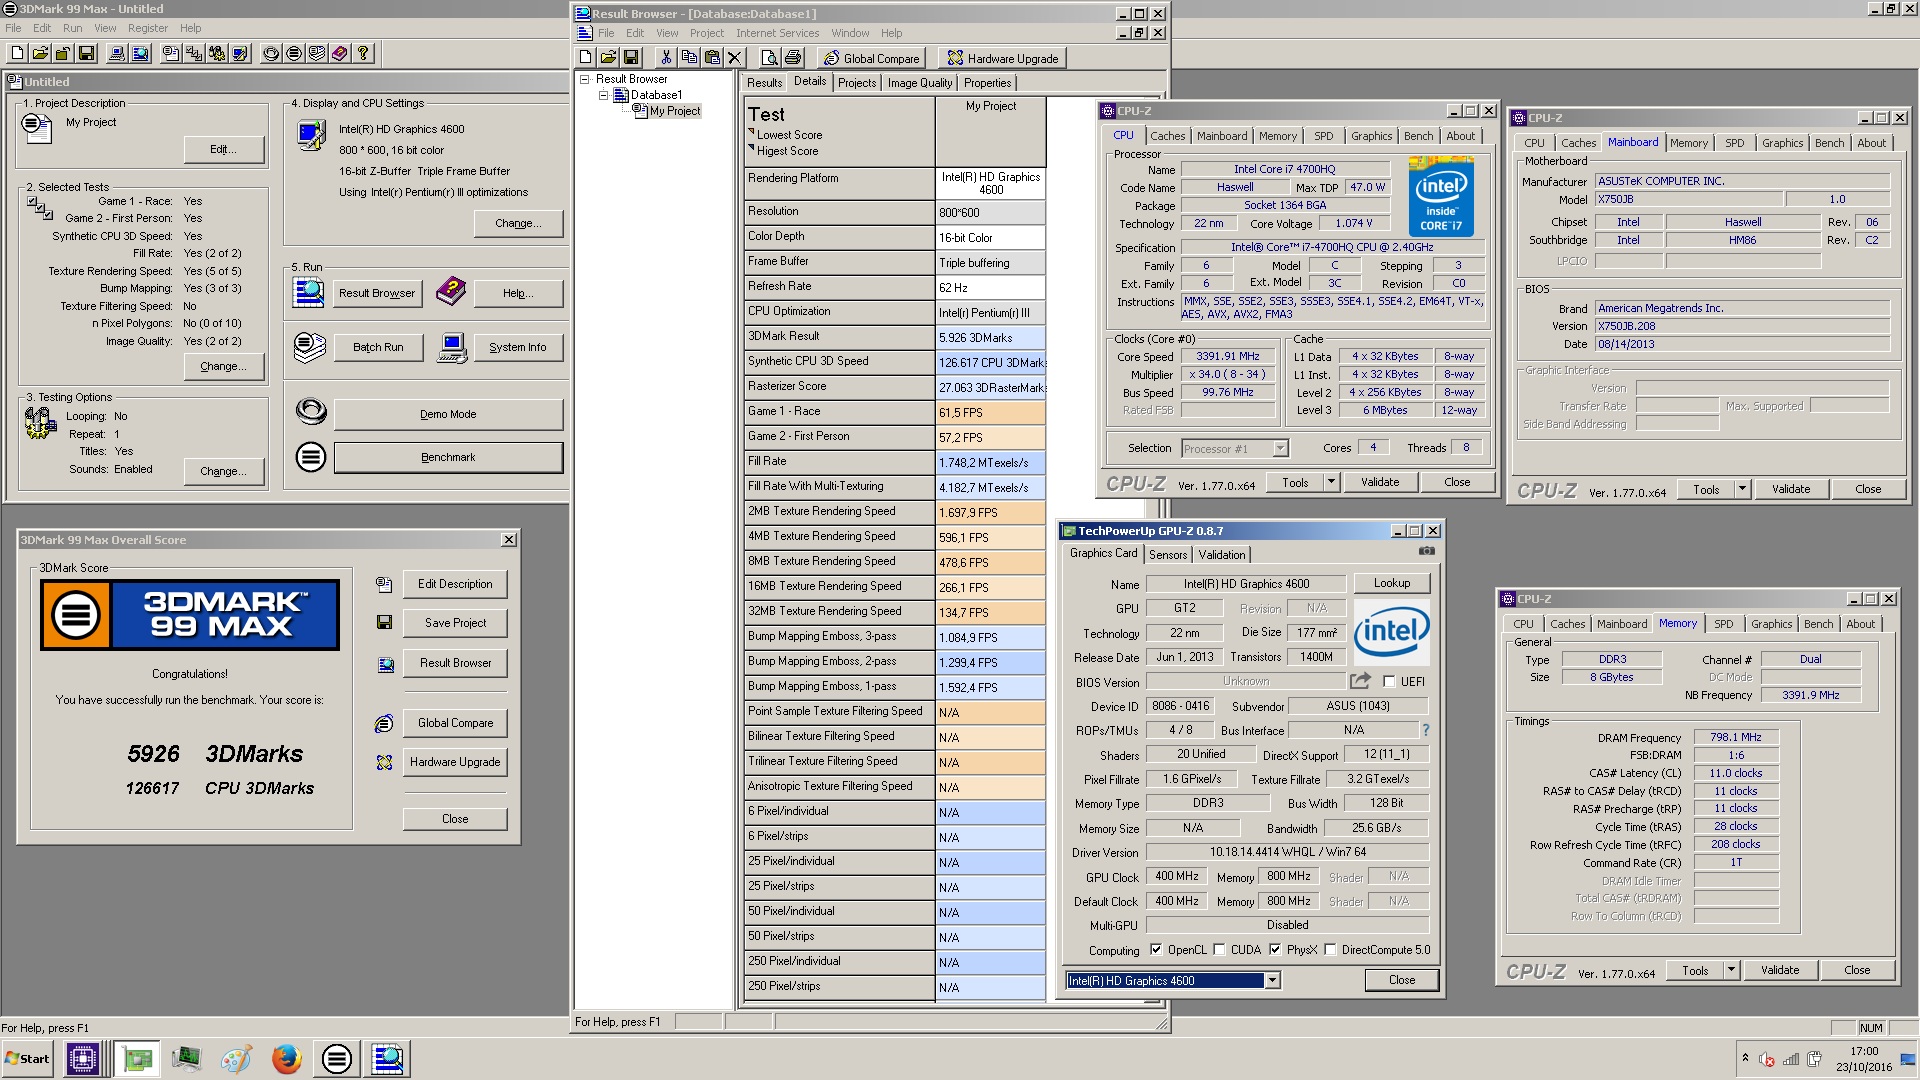
Task: Click the Copy icon in Result Browser toolbar
Action: click(689, 58)
